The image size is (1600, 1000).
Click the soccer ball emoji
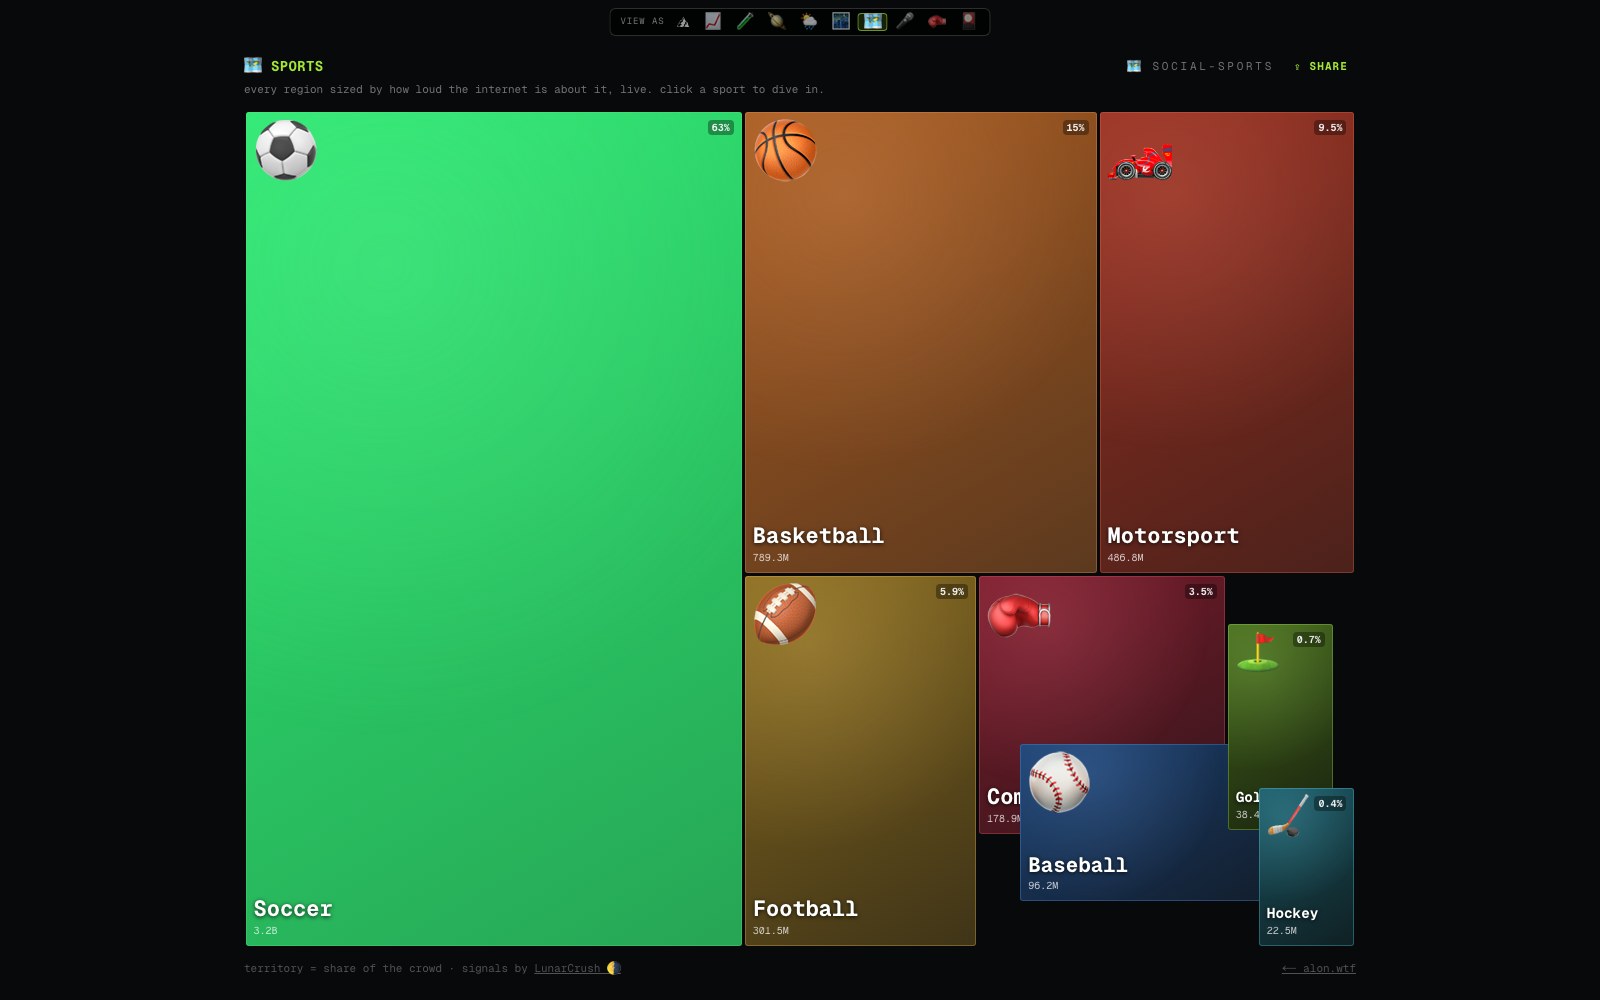pyautogui.click(x=286, y=150)
